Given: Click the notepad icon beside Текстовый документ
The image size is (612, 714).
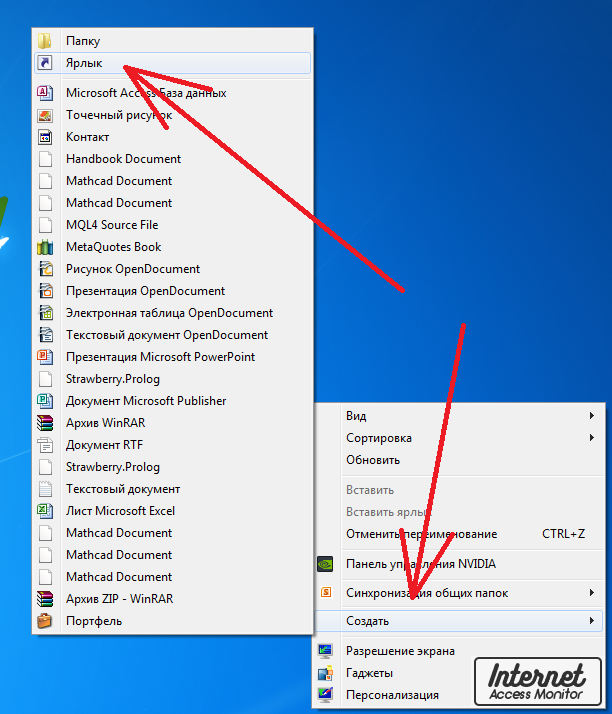Looking at the screenshot, I should click(45, 489).
